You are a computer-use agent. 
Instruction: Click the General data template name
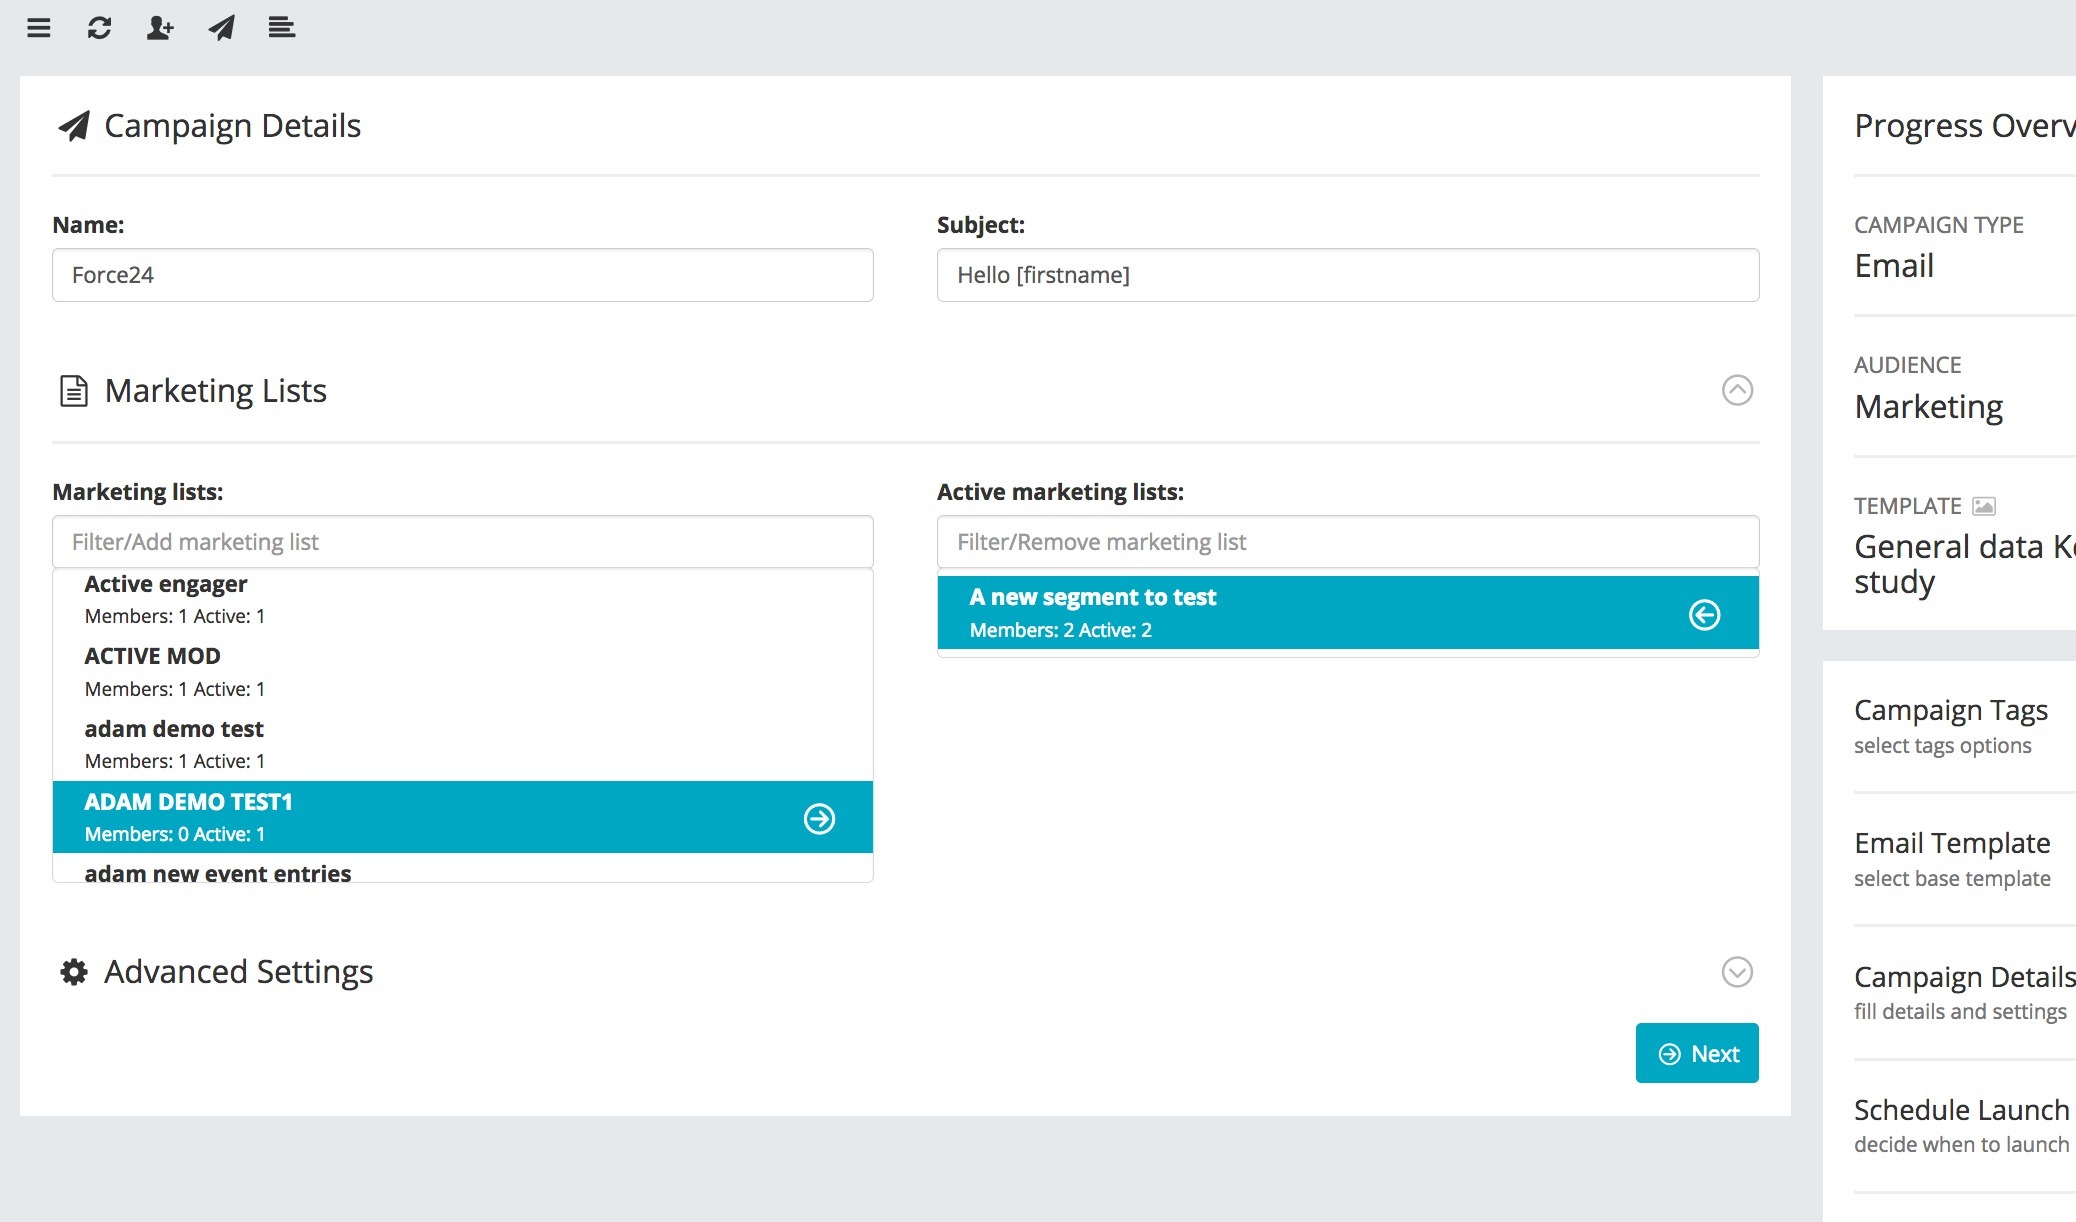point(1964,564)
